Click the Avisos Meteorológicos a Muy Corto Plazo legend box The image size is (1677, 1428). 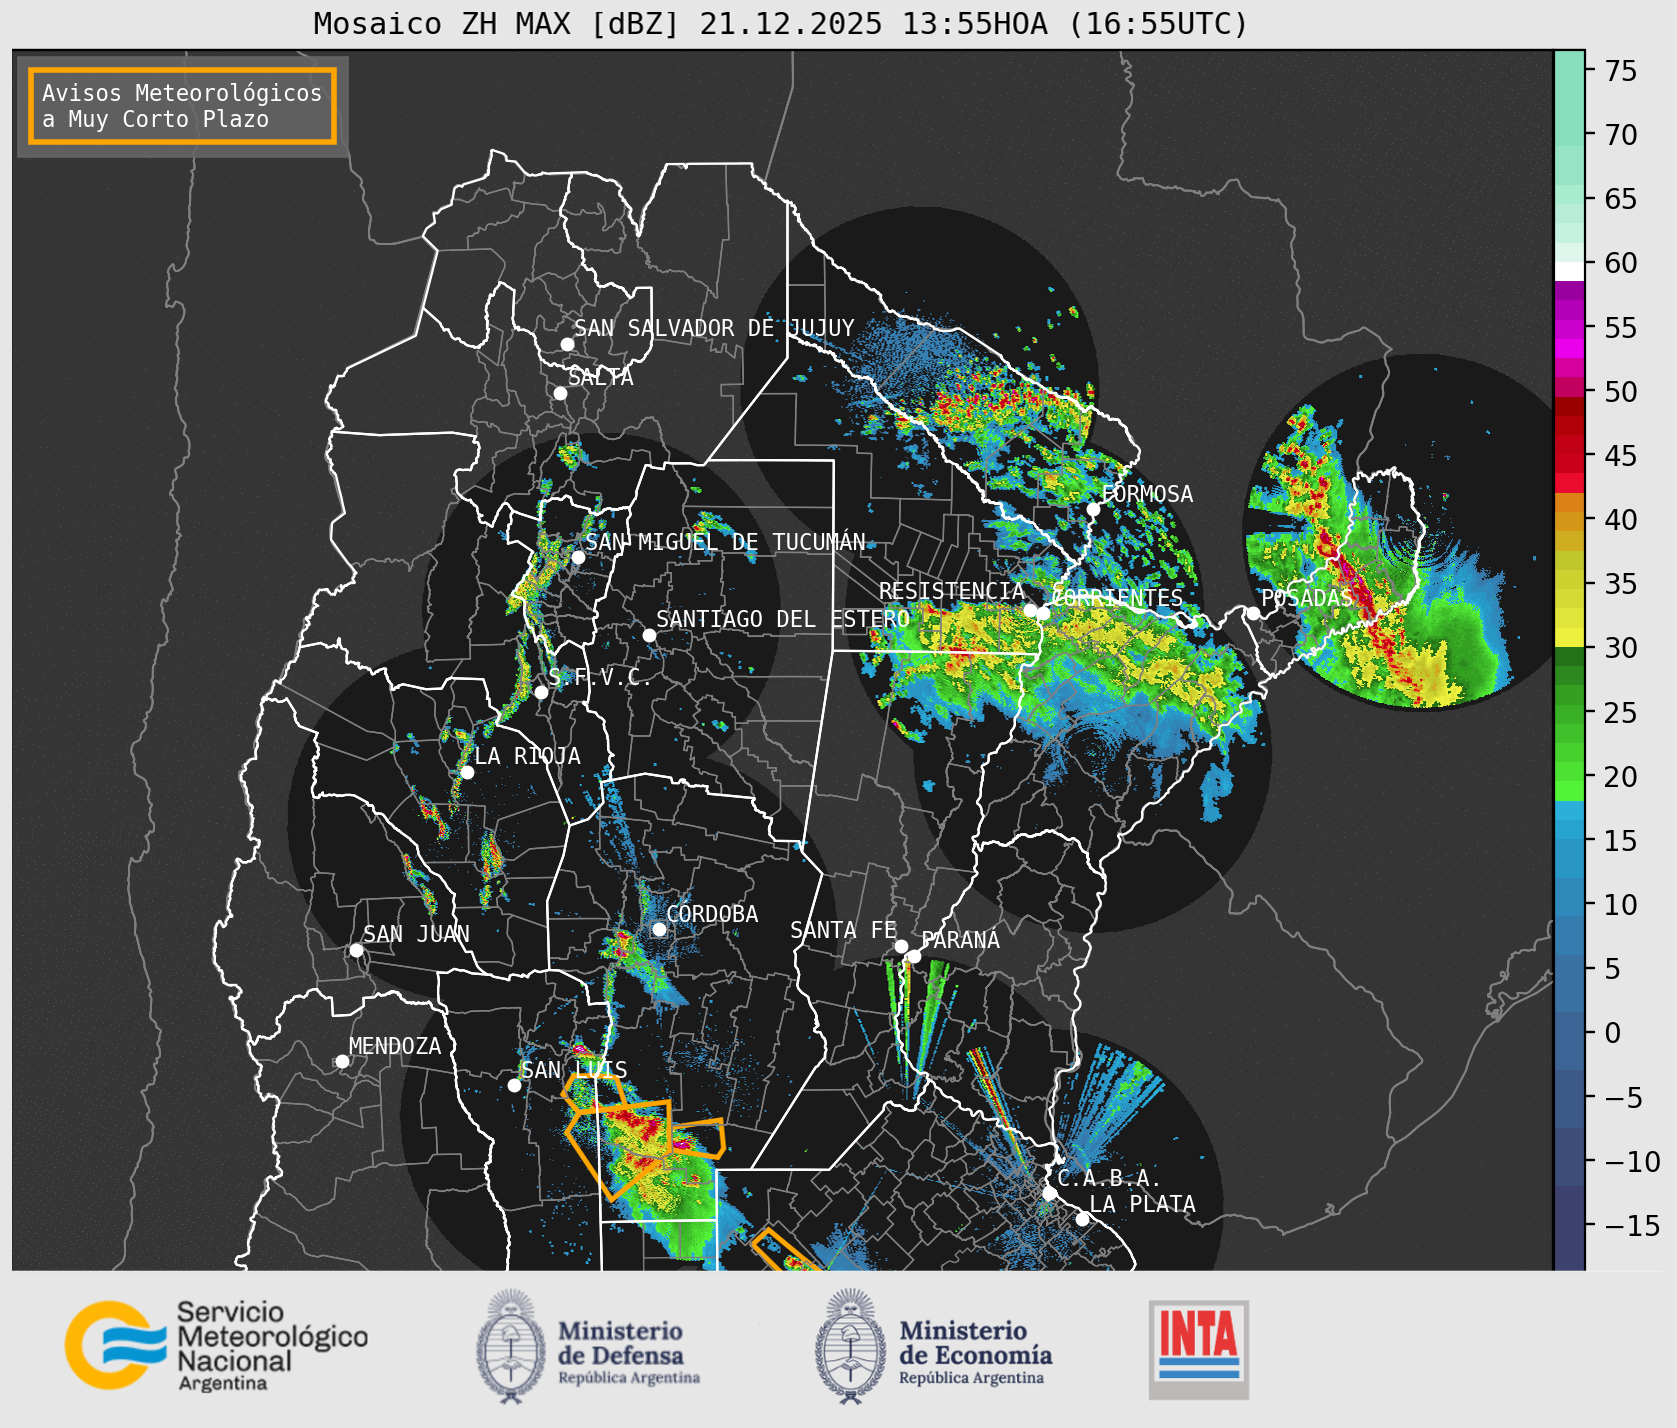(182, 106)
